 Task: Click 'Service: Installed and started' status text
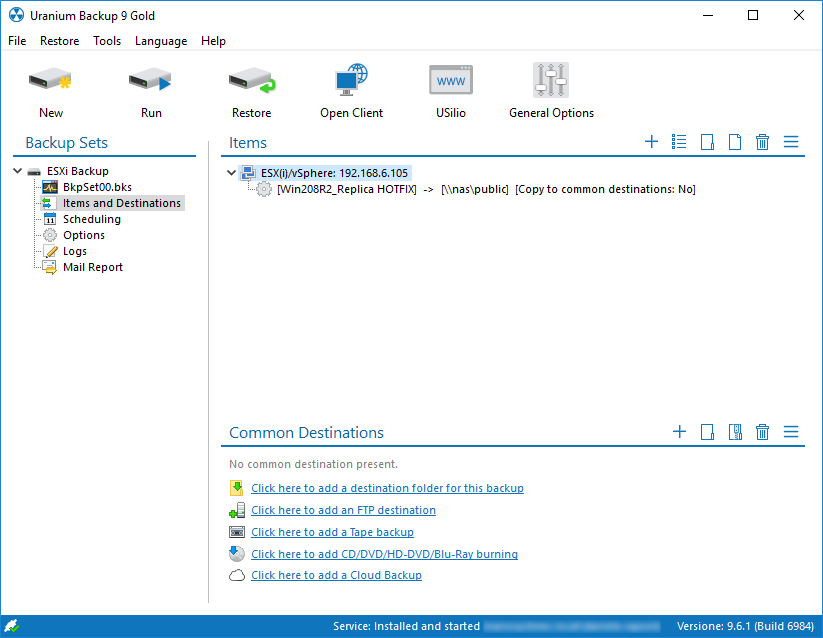[406, 626]
